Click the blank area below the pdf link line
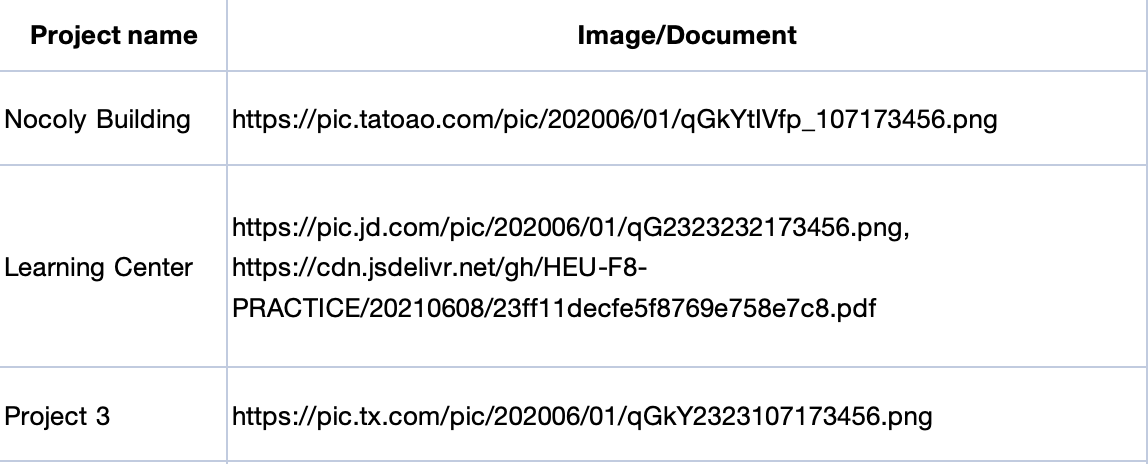 click(x=687, y=344)
